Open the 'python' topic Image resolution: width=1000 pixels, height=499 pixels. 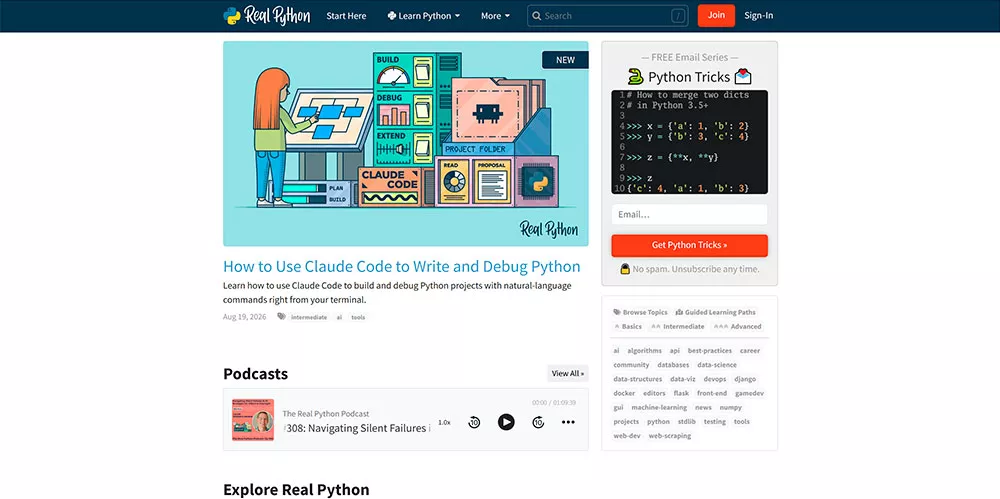(x=659, y=422)
